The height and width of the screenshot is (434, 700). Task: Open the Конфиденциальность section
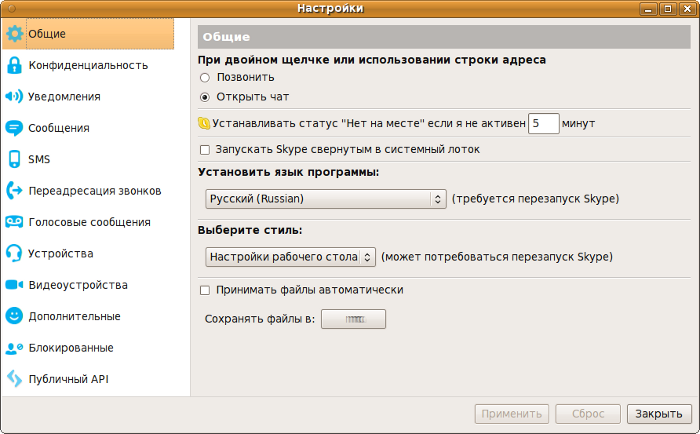tap(88, 65)
